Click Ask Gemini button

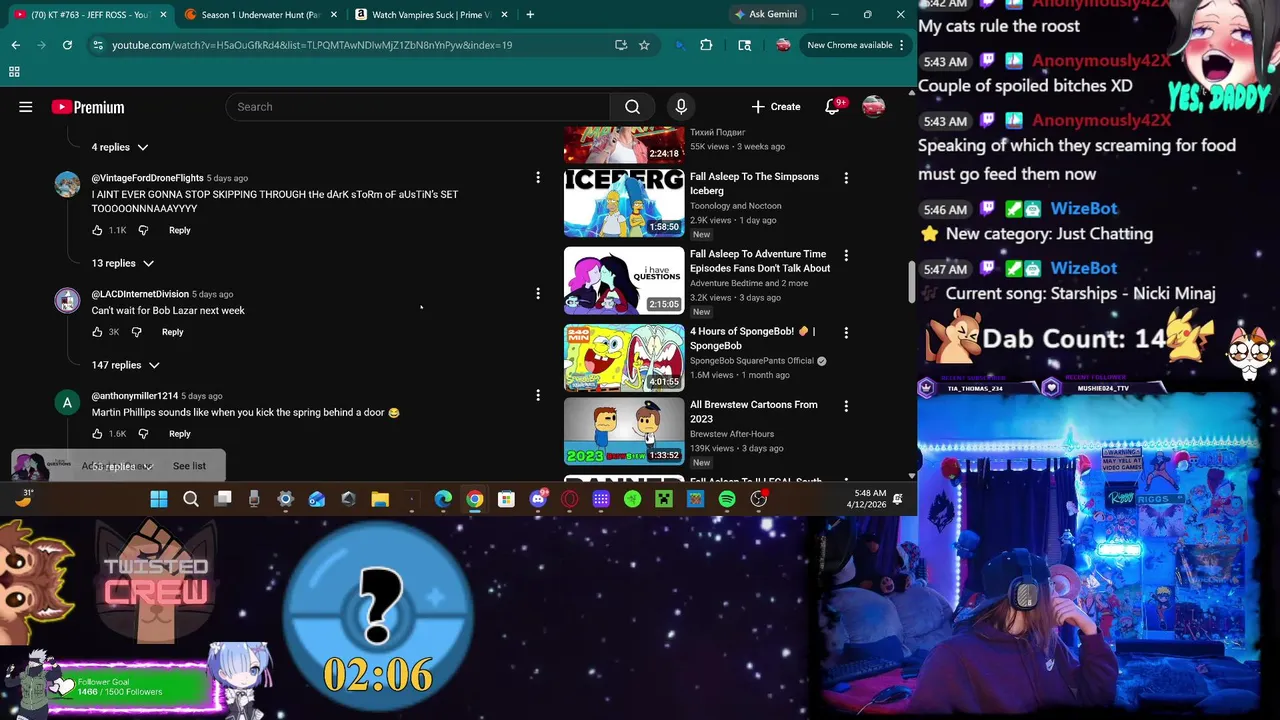(x=766, y=15)
